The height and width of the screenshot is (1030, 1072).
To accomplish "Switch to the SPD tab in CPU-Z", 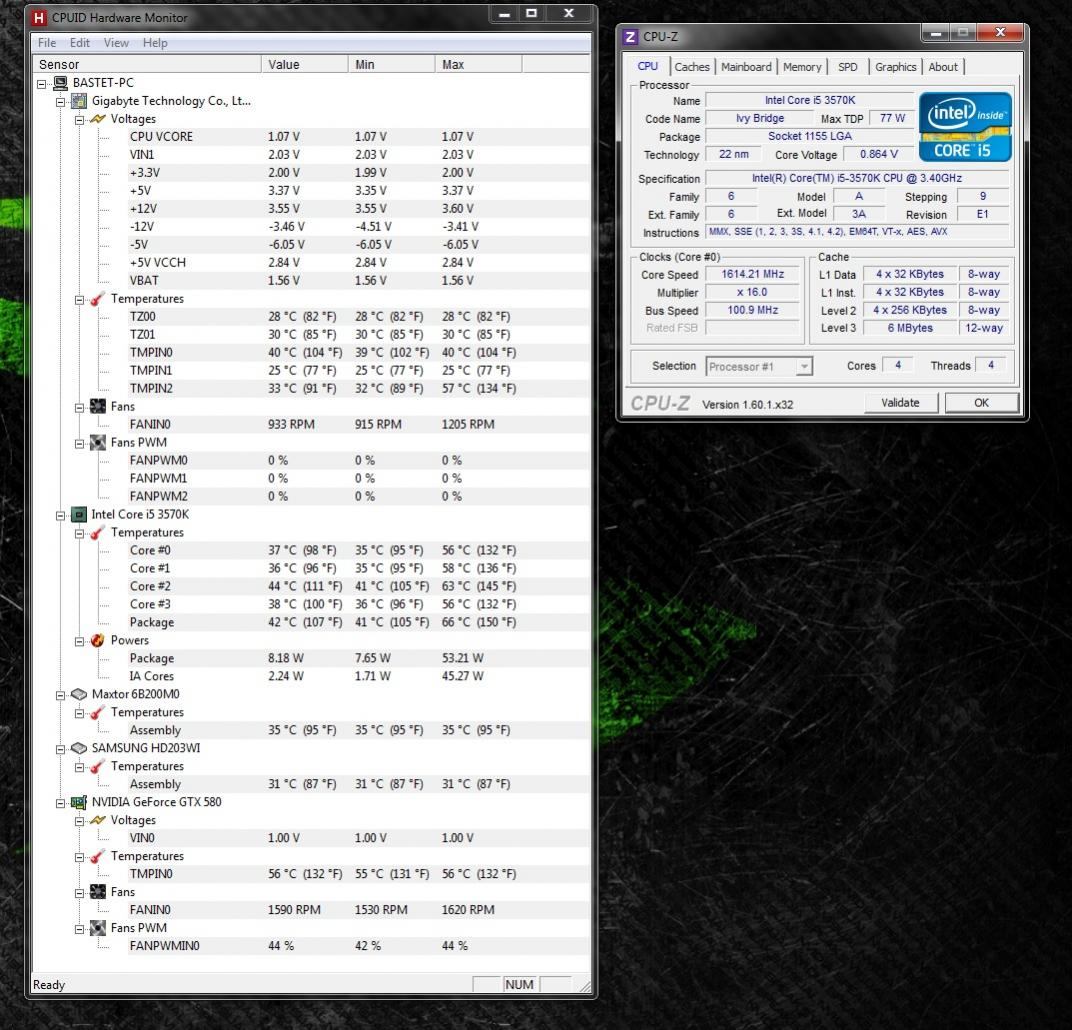I will (848, 67).
